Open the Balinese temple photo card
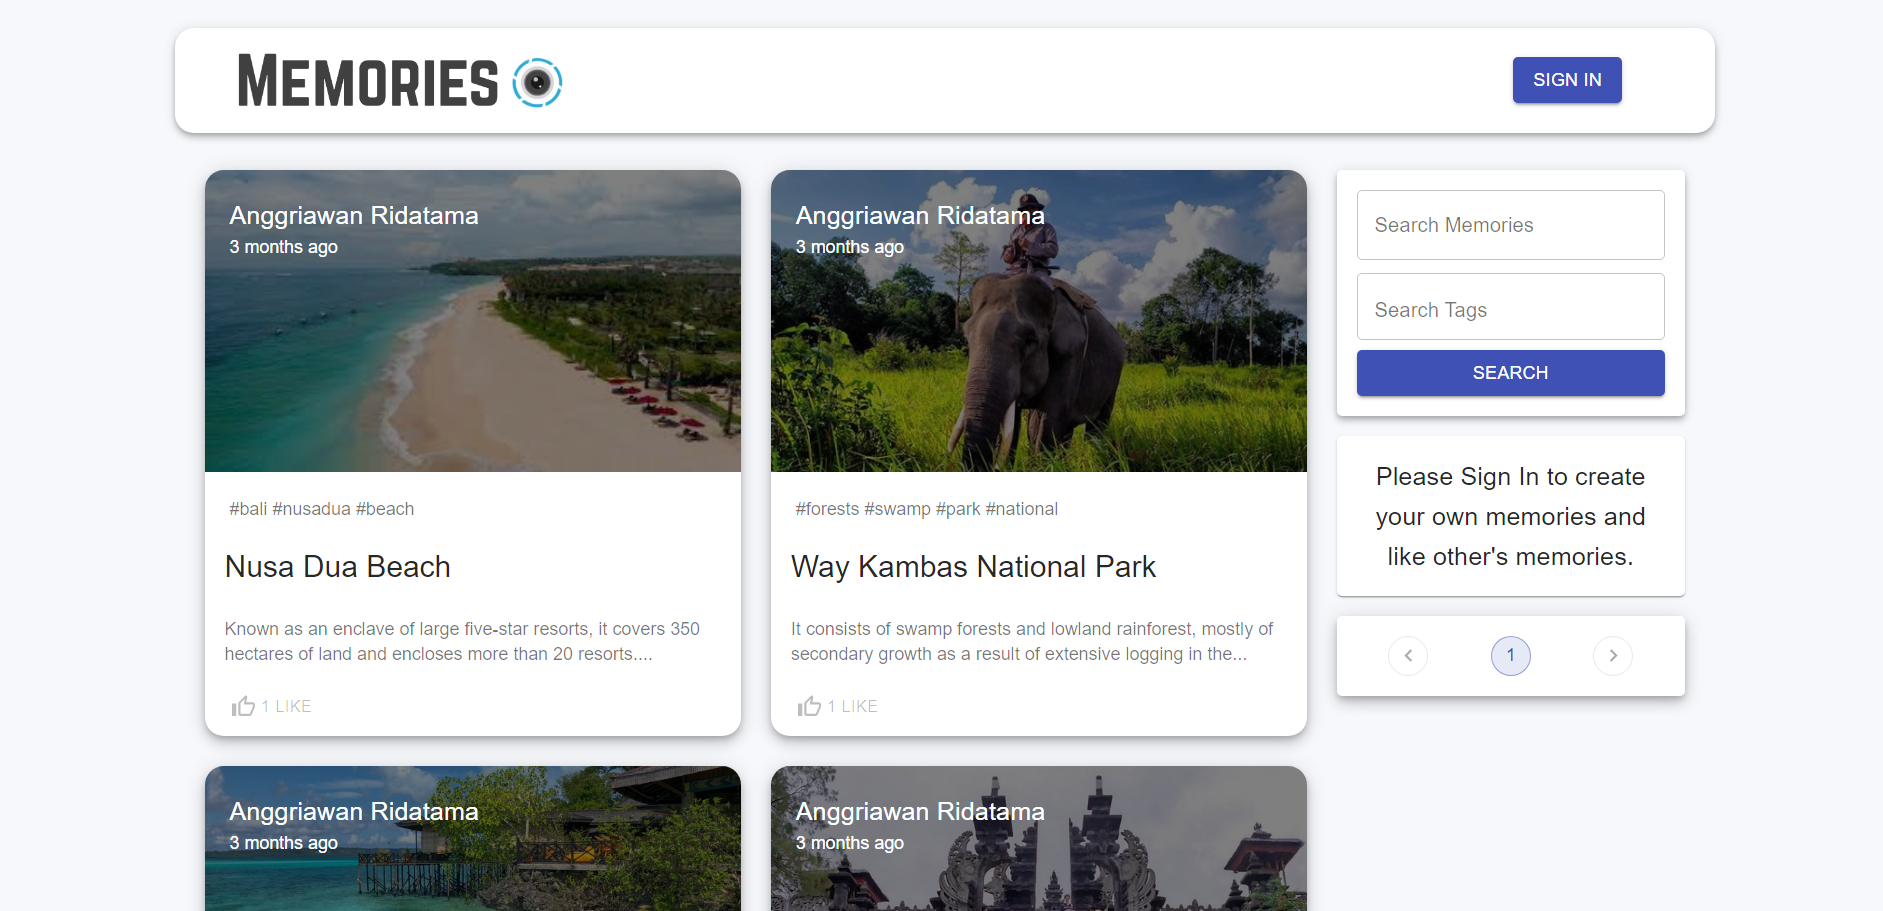This screenshot has width=1883, height=911. [x=1039, y=839]
